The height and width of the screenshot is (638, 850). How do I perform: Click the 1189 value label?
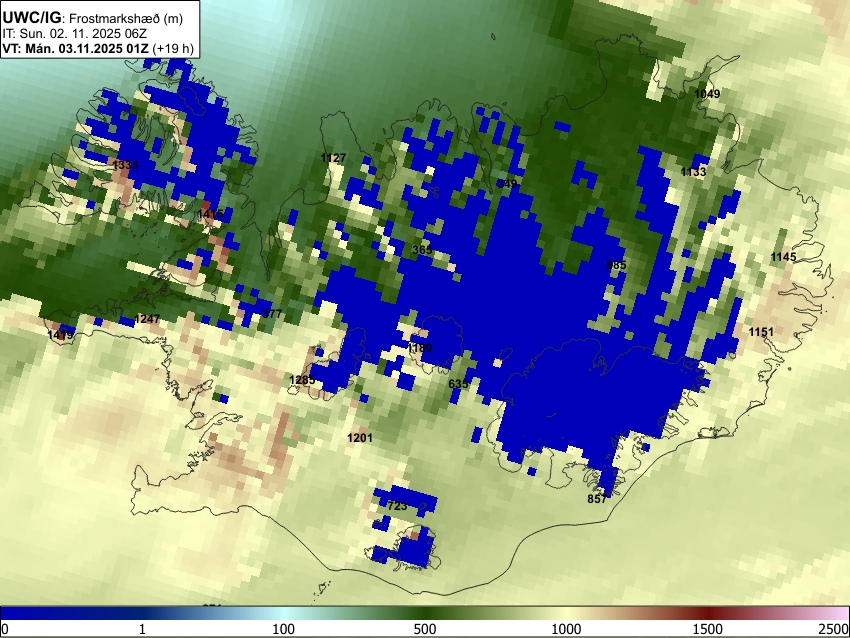[x=420, y=347]
